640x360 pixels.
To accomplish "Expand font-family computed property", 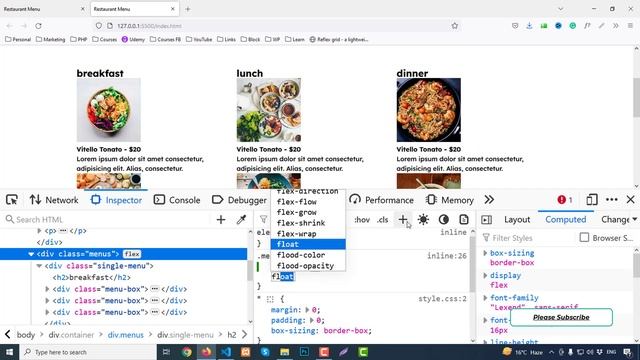I will (x=485, y=298).
